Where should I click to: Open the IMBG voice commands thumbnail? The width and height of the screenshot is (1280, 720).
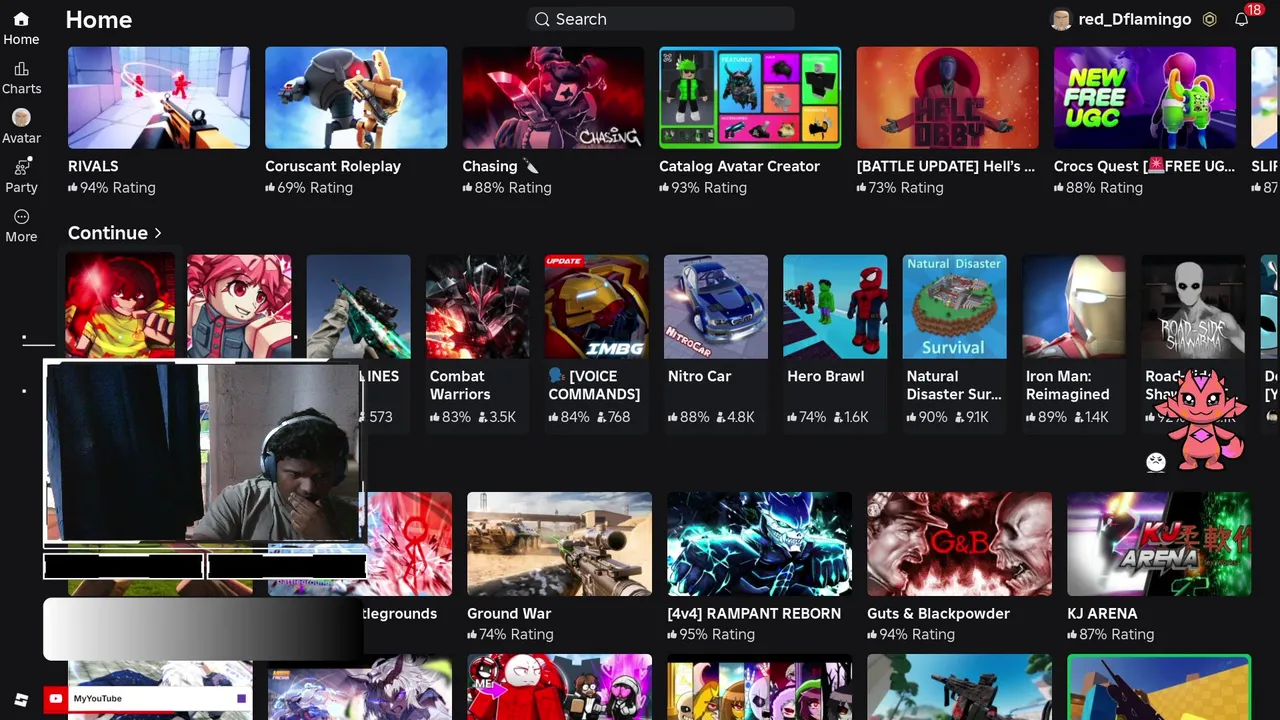(x=597, y=306)
